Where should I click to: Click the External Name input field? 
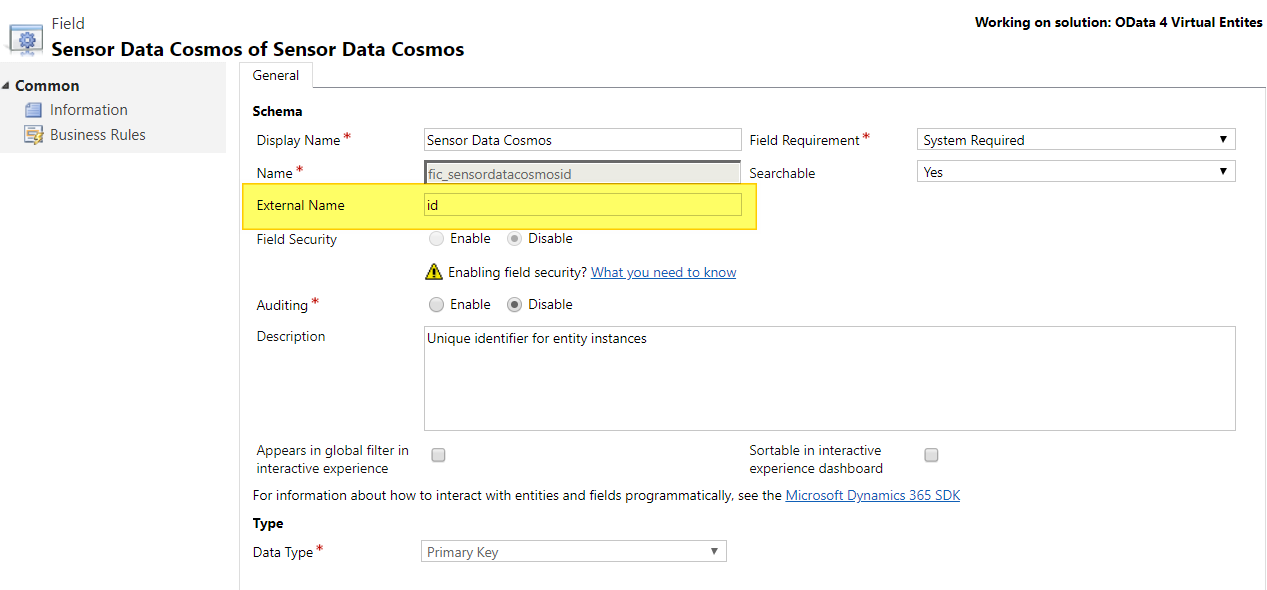[x=583, y=205]
